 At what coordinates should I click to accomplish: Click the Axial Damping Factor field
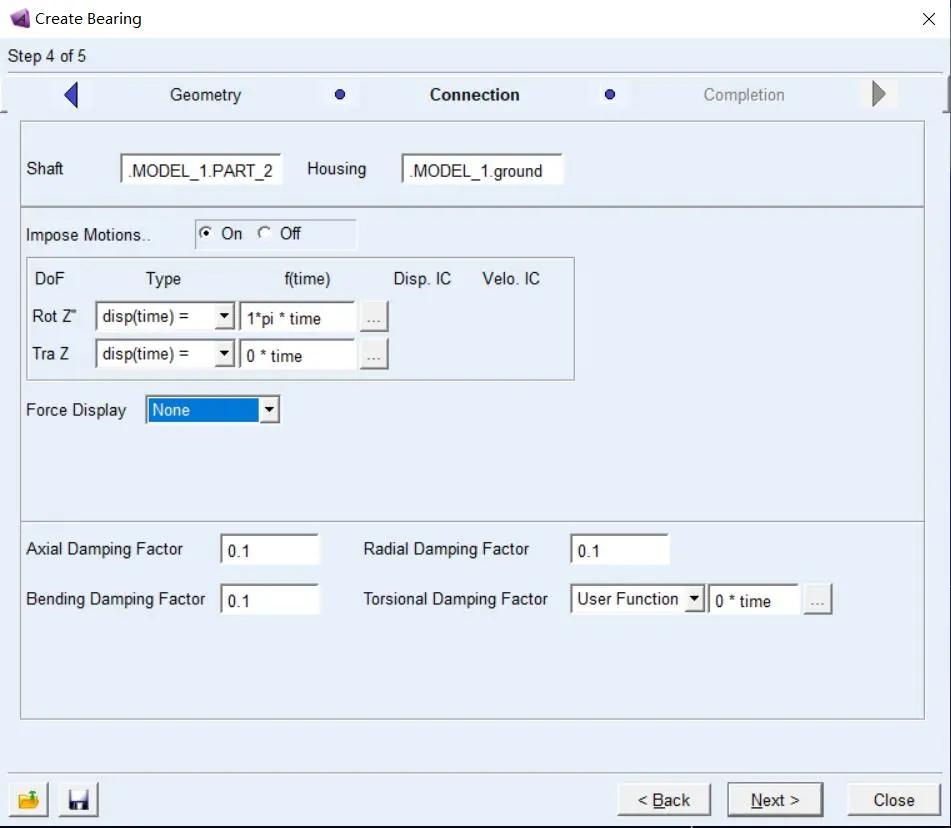point(269,550)
